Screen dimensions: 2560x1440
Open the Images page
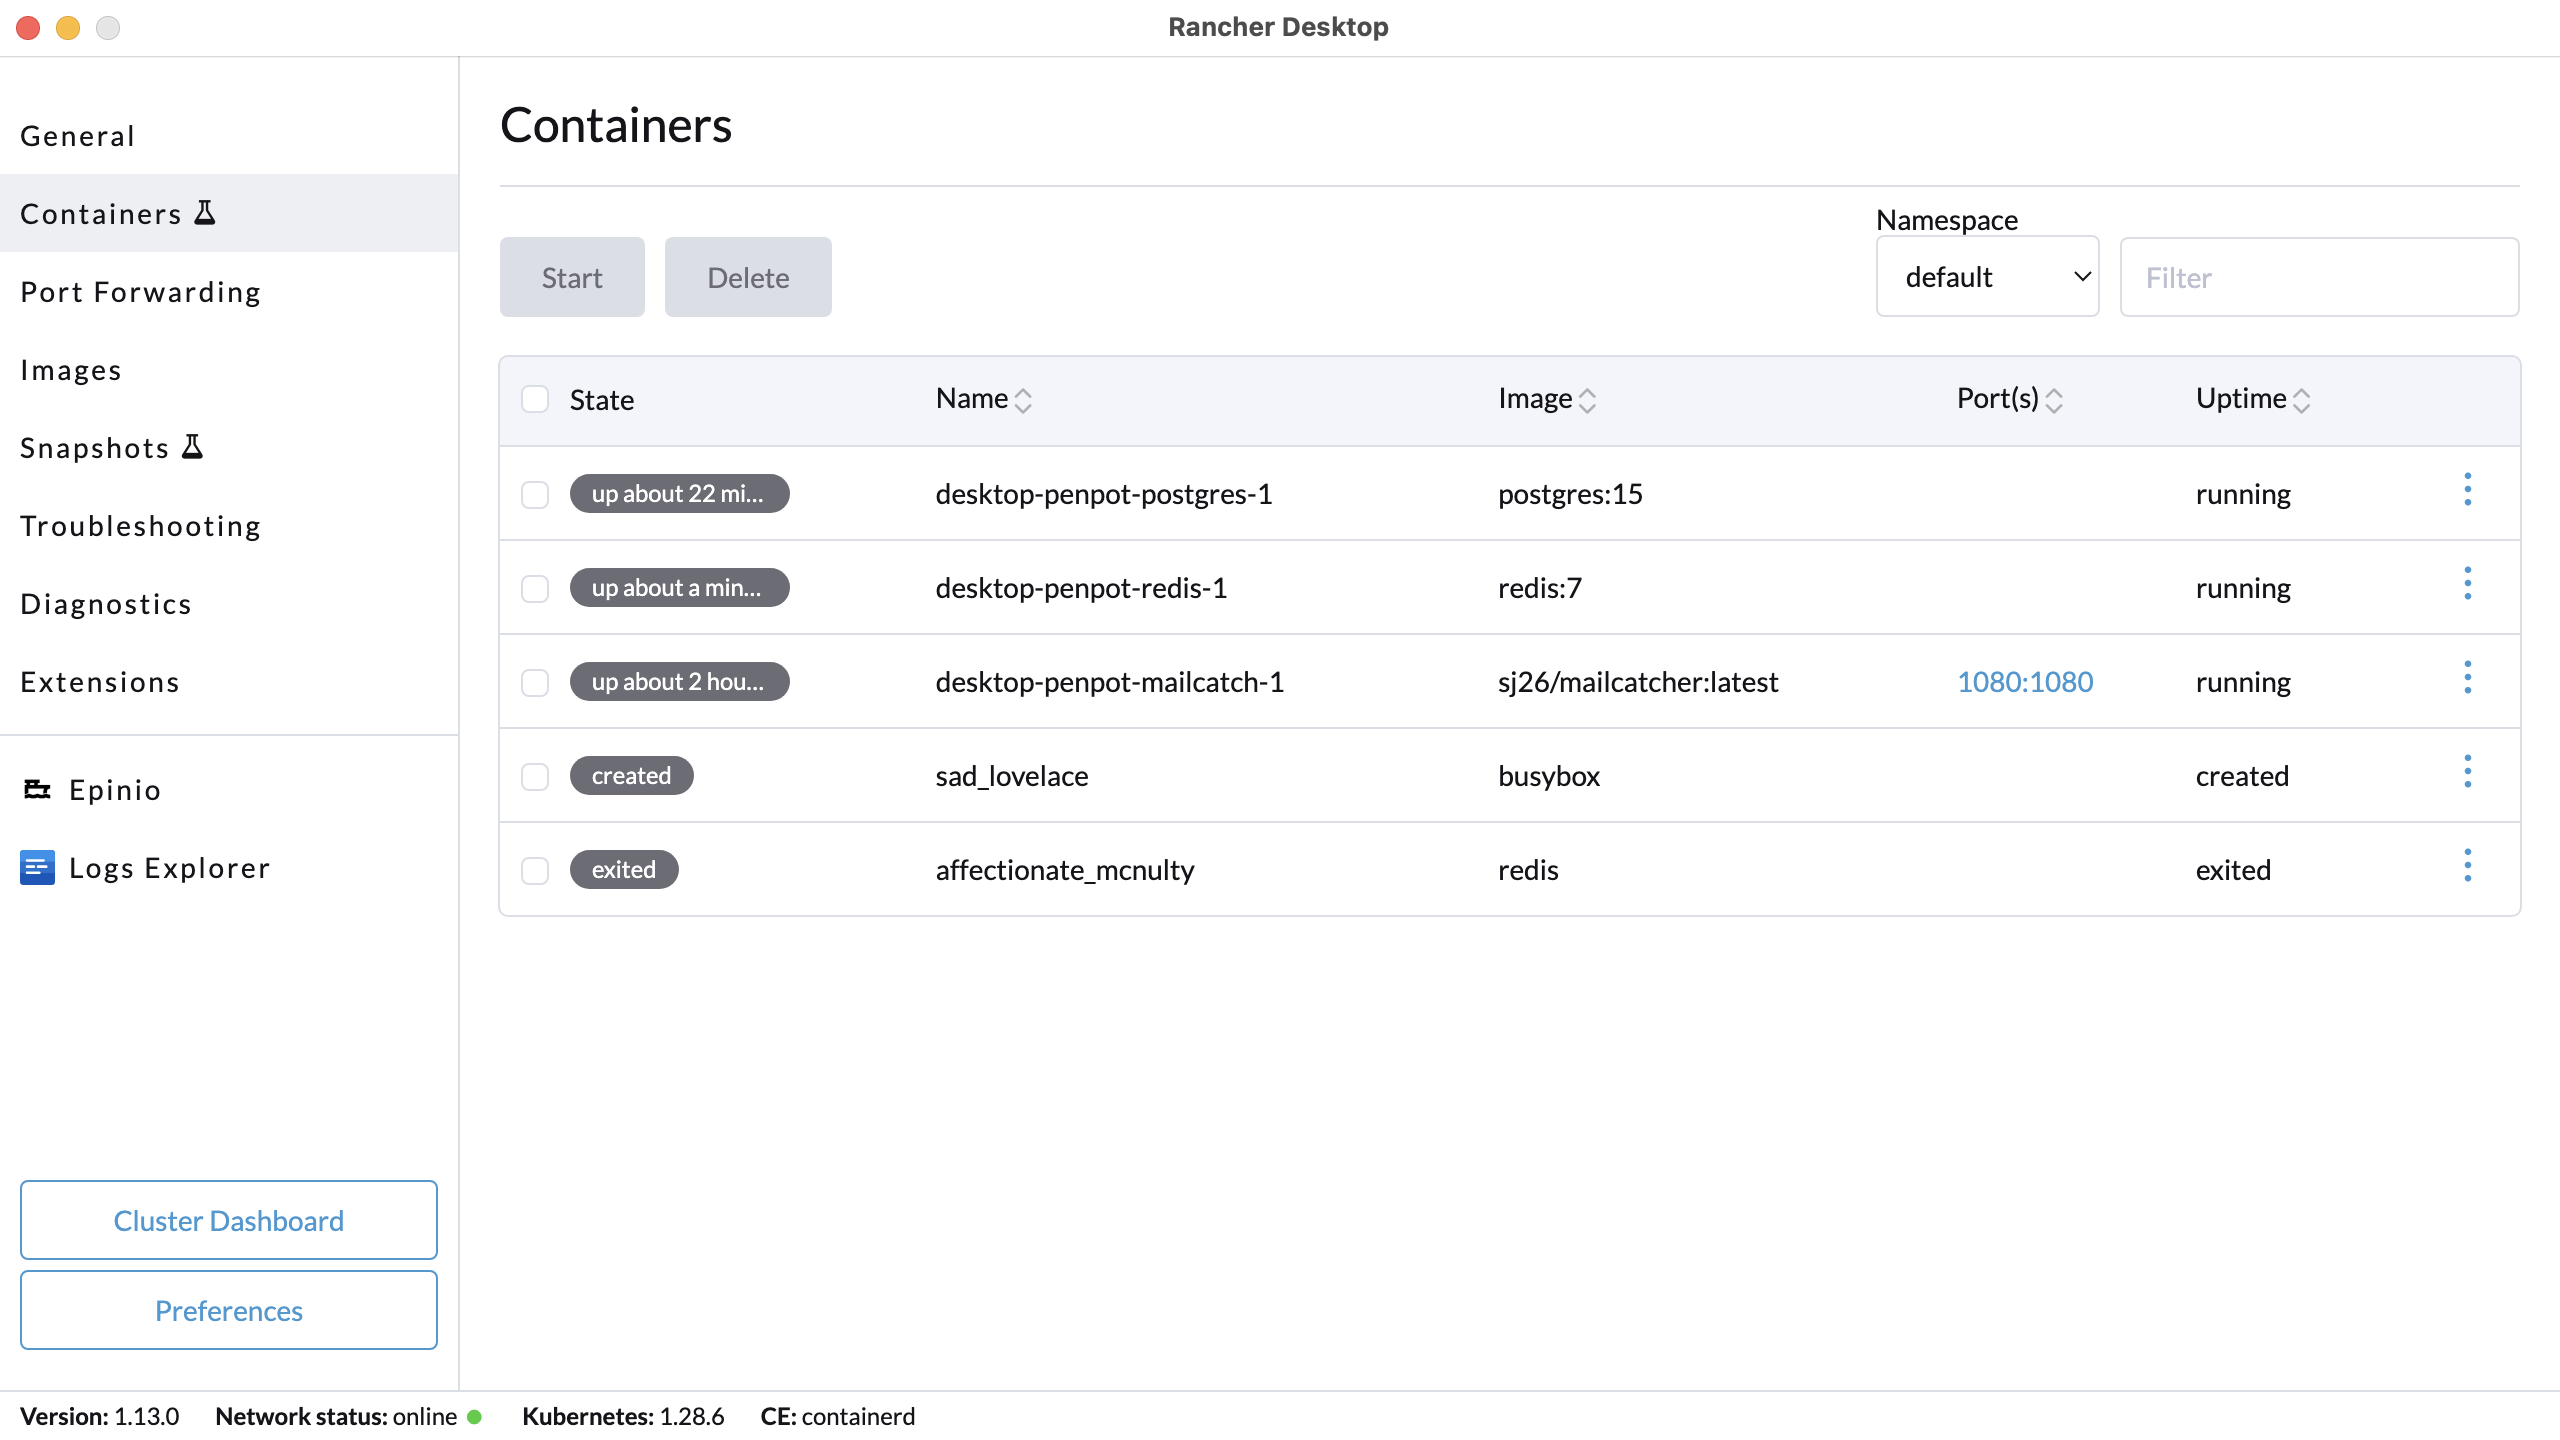pos(229,369)
